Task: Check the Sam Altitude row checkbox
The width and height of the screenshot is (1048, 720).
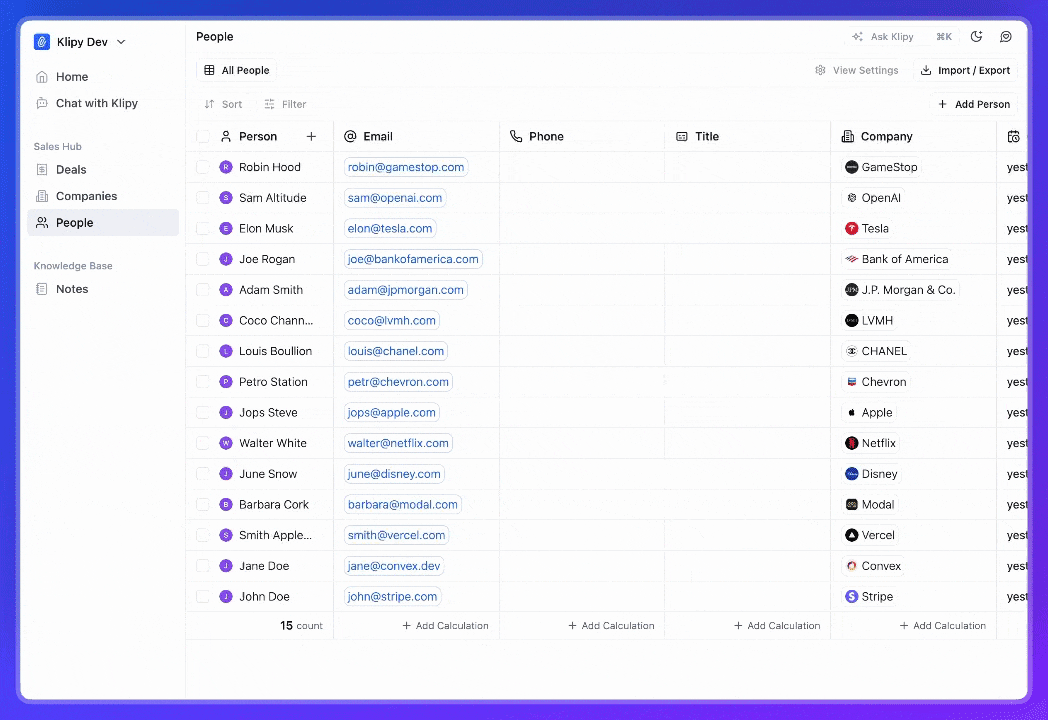Action: (x=203, y=198)
